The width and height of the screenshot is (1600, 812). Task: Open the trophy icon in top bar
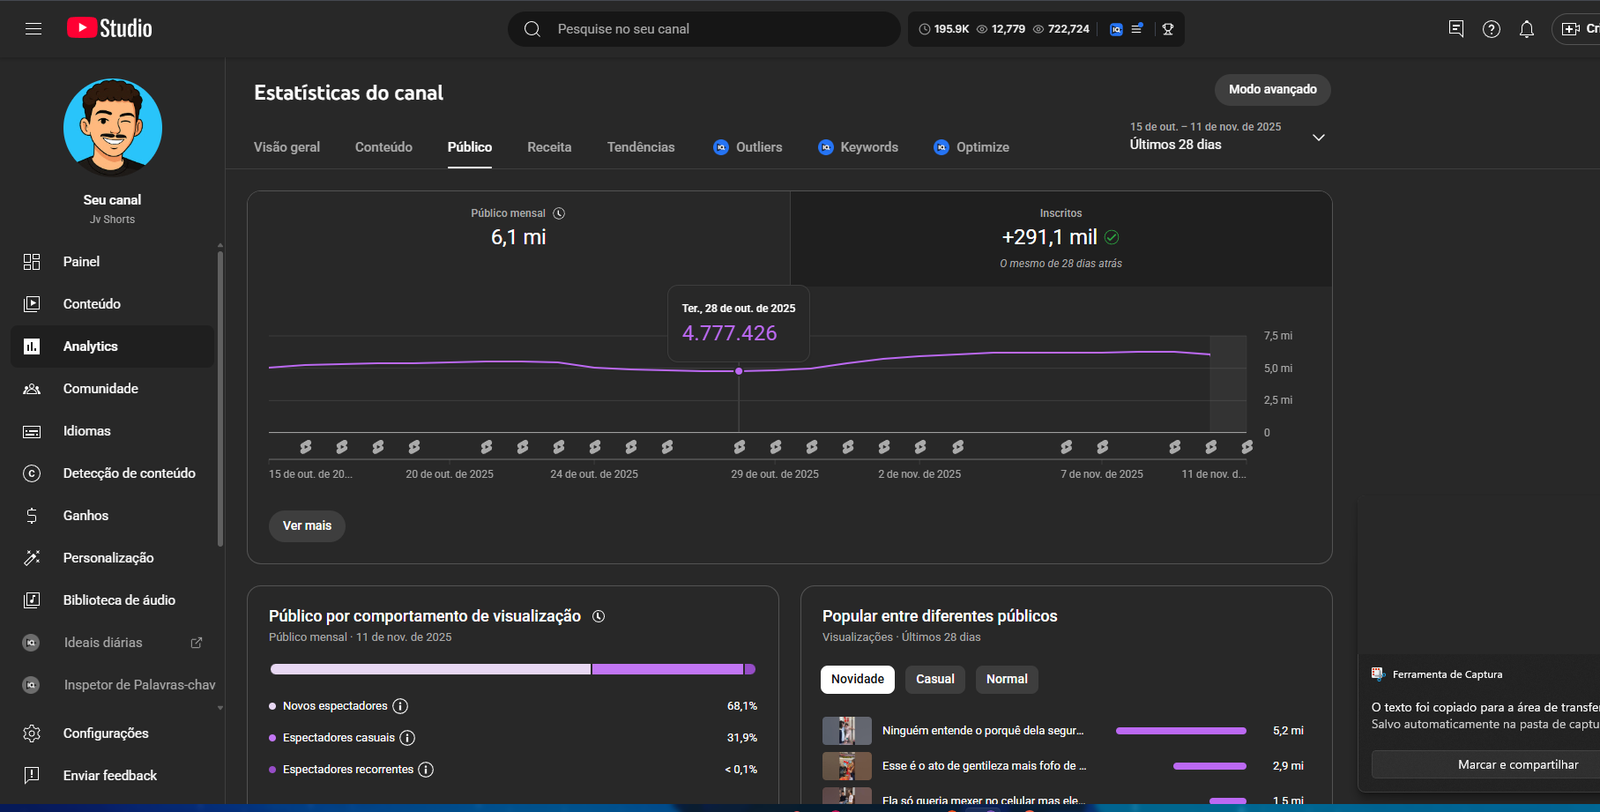tap(1167, 29)
